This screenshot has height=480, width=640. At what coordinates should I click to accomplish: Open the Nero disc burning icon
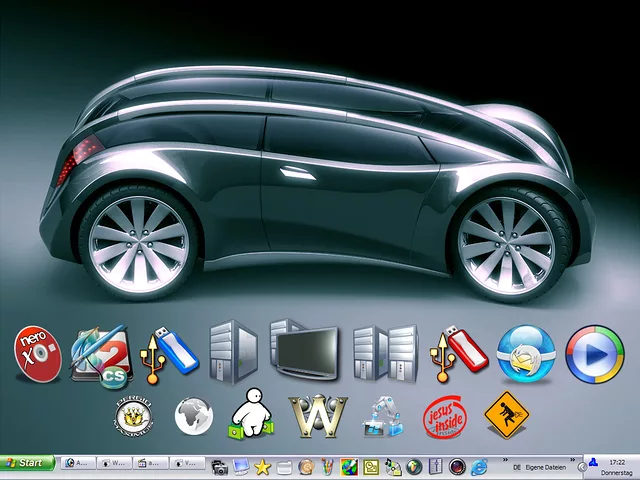(x=38, y=355)
